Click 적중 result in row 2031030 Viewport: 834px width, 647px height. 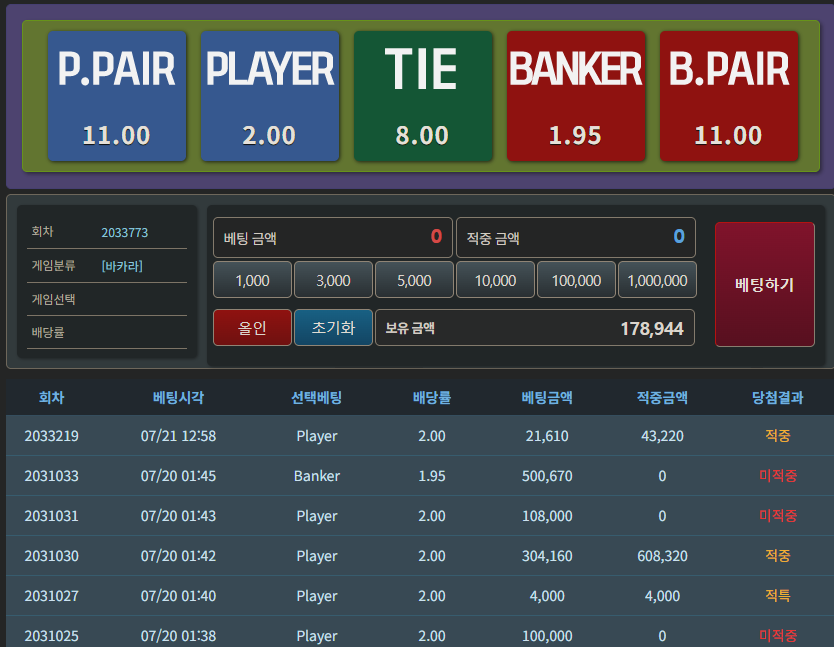(778, 556)
